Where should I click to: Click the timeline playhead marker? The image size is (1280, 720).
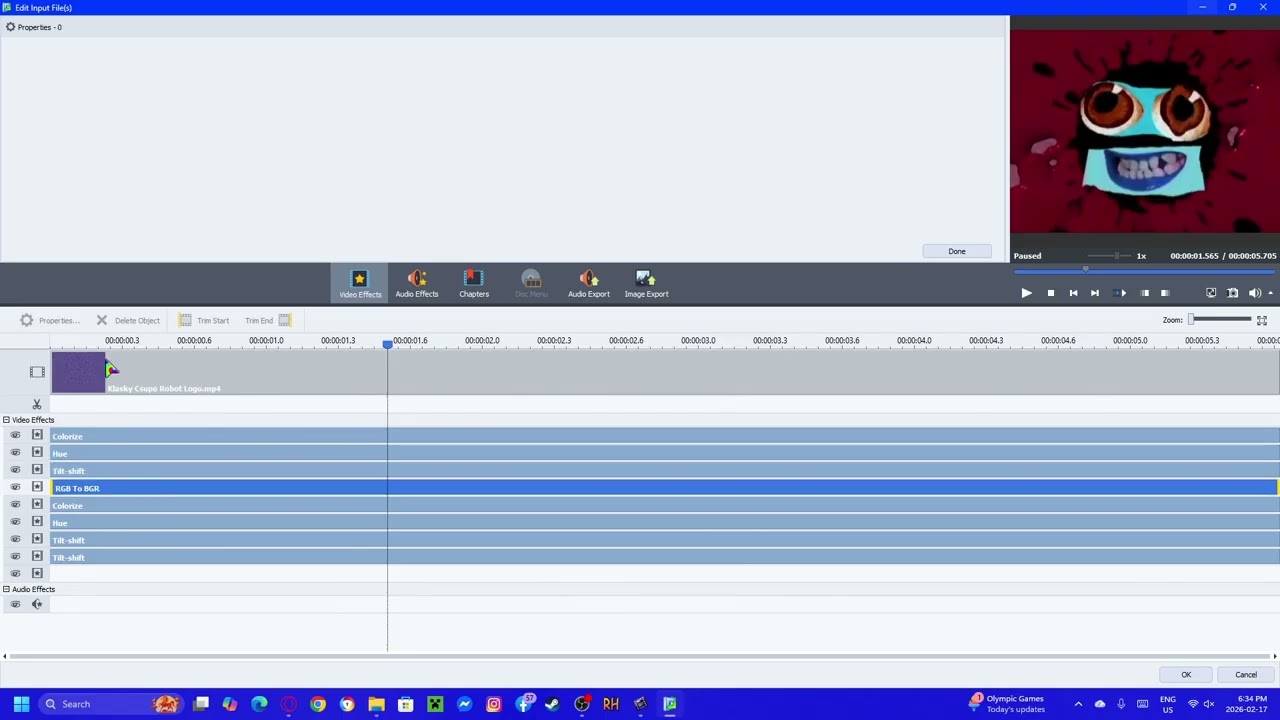[387, 344]
